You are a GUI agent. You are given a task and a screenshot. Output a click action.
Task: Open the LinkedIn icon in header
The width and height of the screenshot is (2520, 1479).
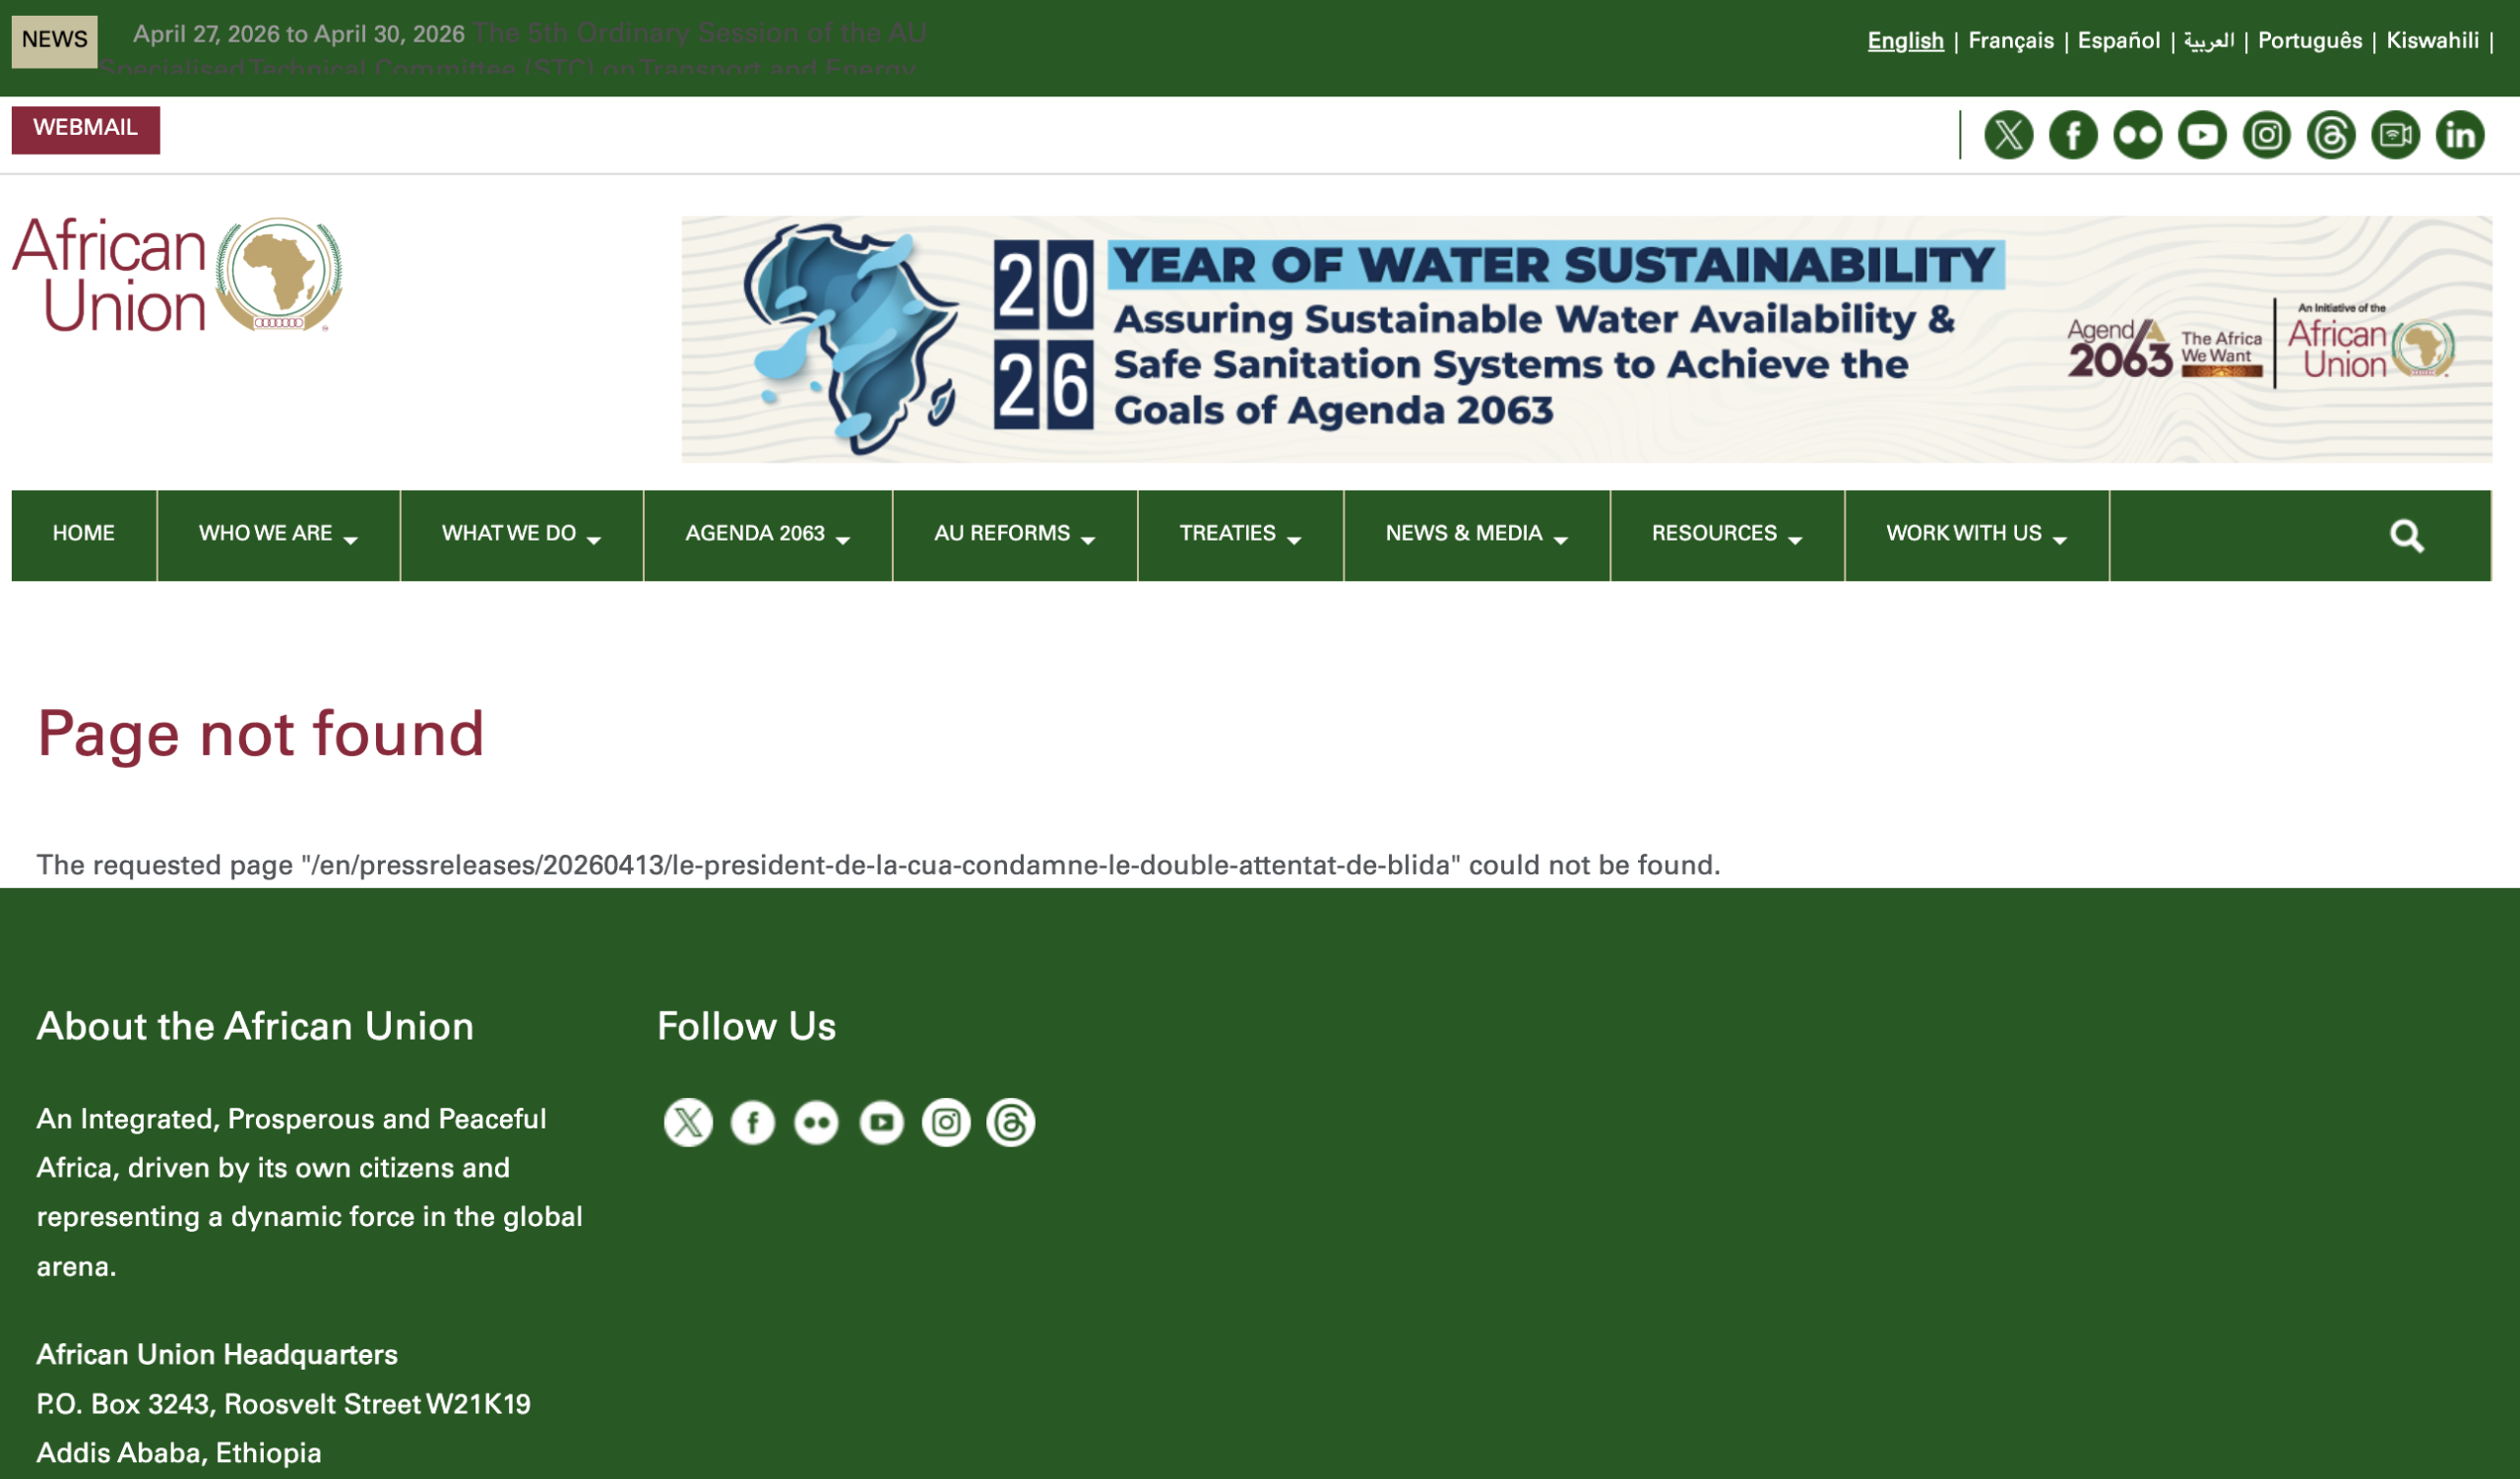[2460, 135]
